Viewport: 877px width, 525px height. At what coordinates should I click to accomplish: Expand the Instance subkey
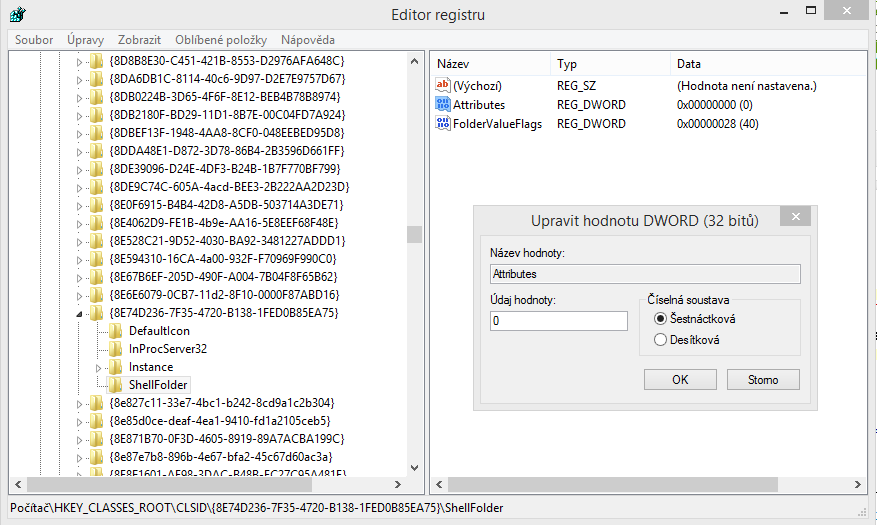[x=98, y=368]
